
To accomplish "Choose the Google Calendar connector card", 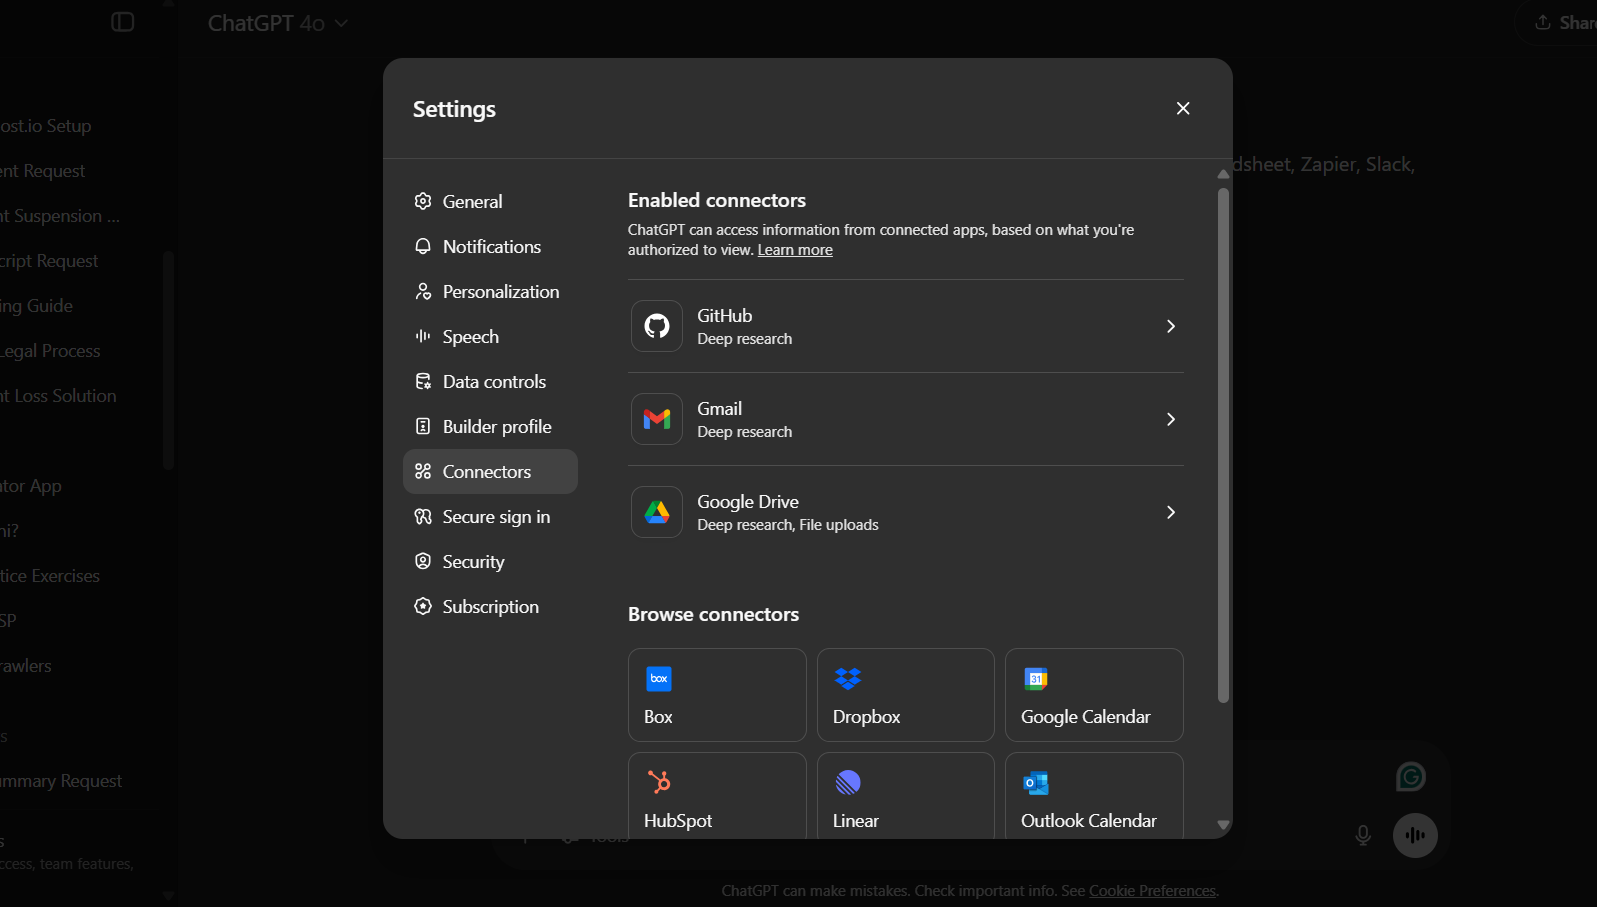I will pos(1094,695).
